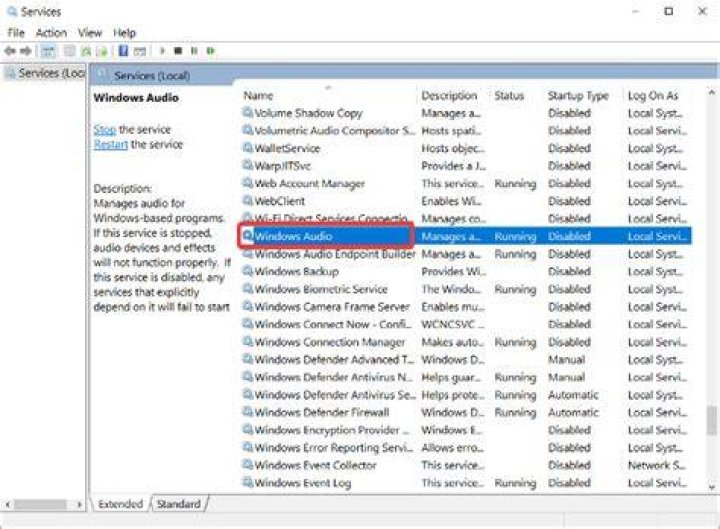Click Network S... logon of Event Collector
720x529 pixels.
(656, 465)
